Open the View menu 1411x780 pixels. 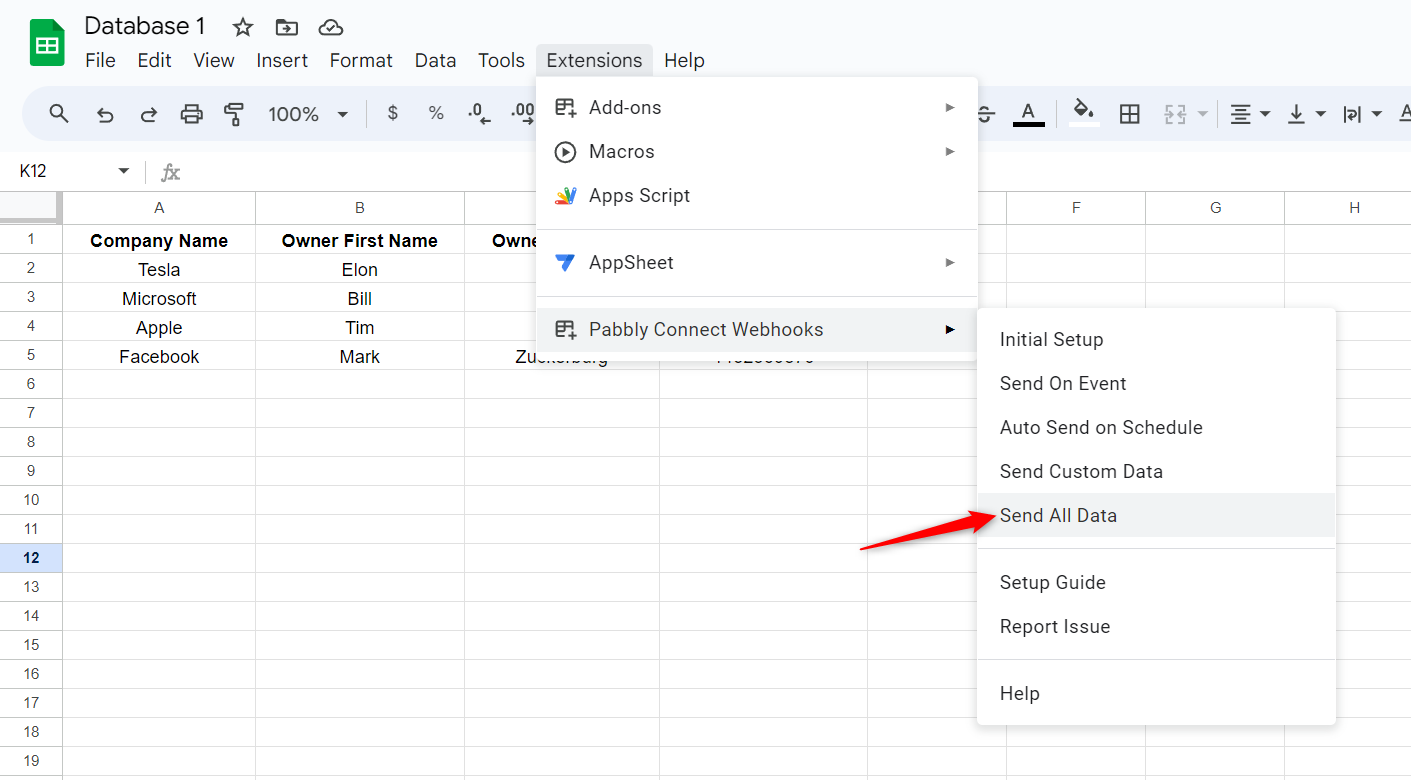(x=214, y=60)
